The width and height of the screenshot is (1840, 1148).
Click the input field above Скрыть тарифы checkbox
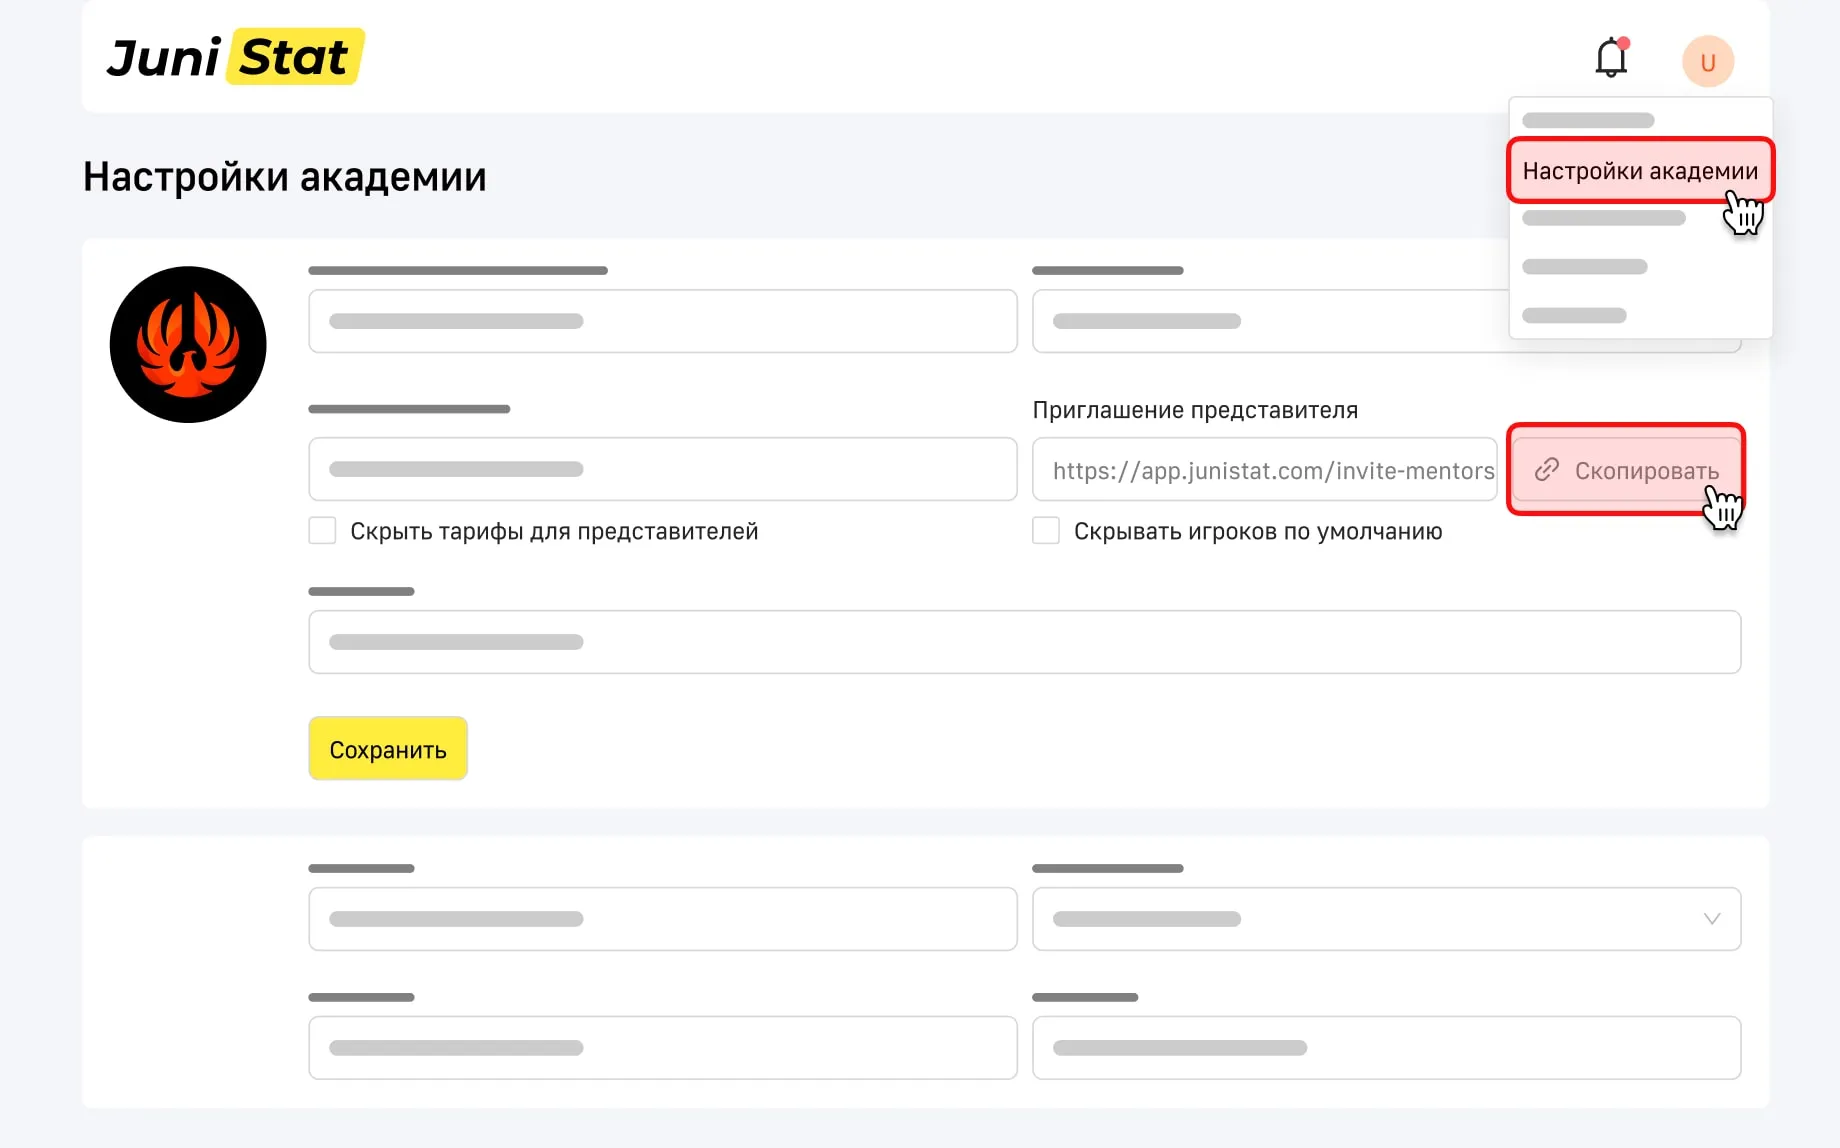pyautogui.click(x=662, y=469)
